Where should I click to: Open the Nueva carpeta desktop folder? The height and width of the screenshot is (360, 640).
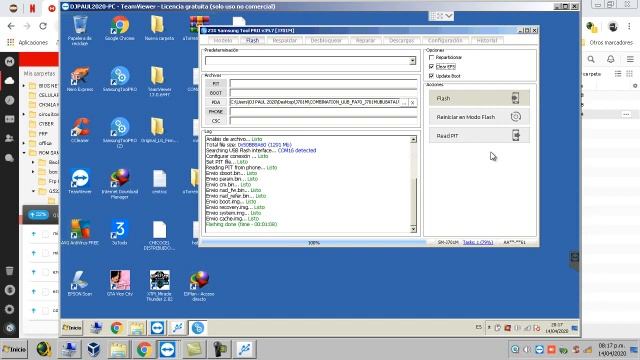click(159, 29)
